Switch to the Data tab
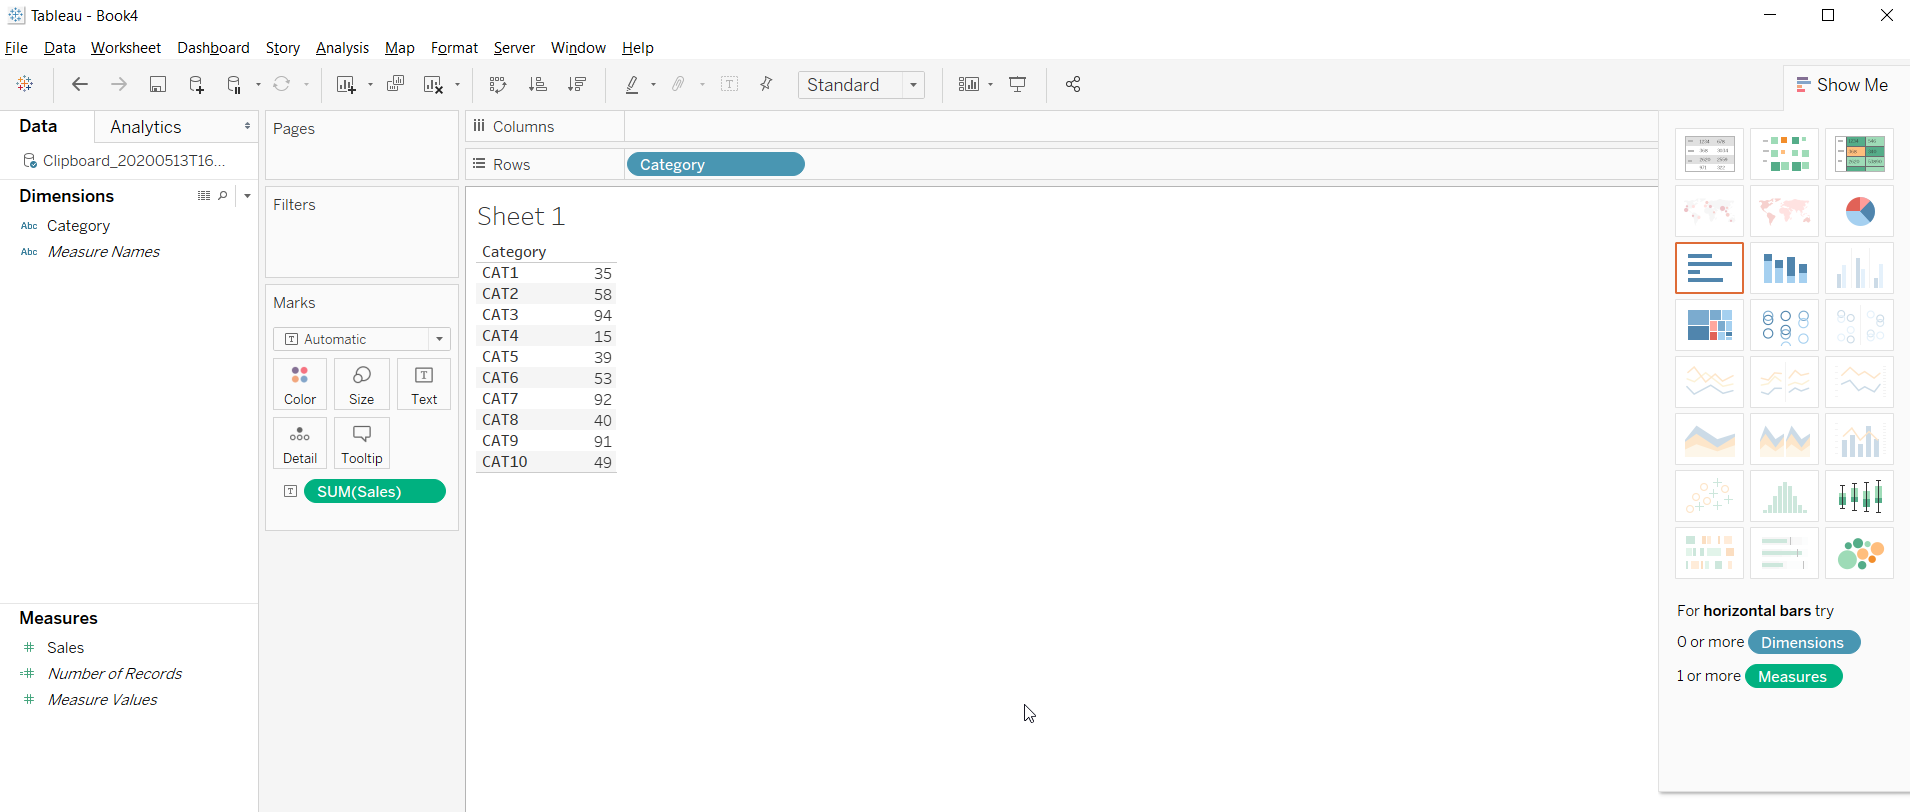 point(38,126)
